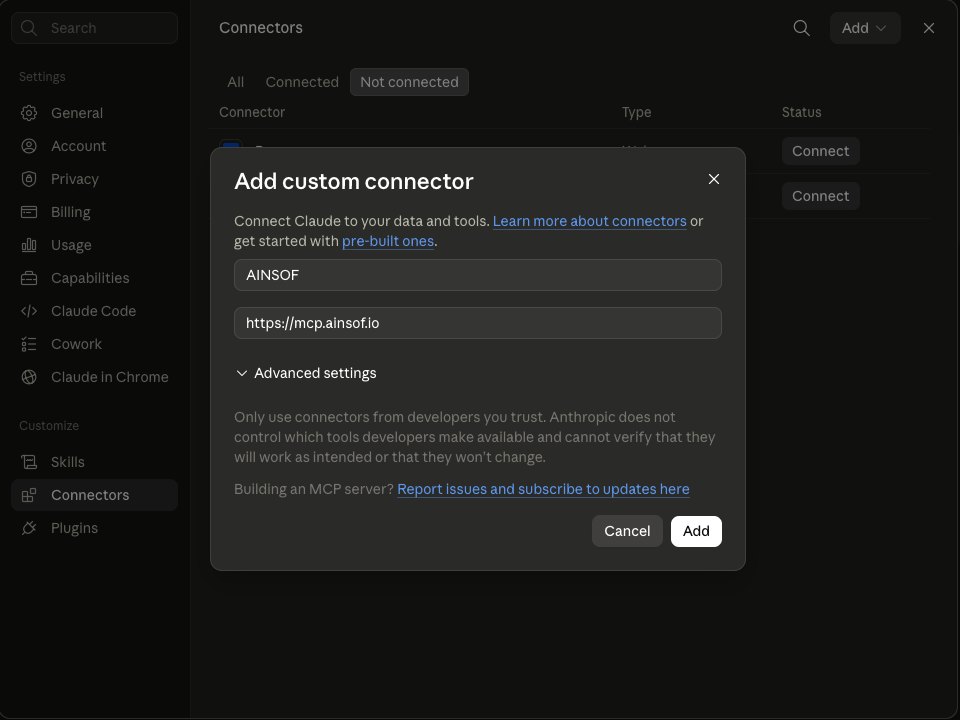Screen dimensions: 960x720
Task: Switch to the Connected tab
Action: pos(302,82)
